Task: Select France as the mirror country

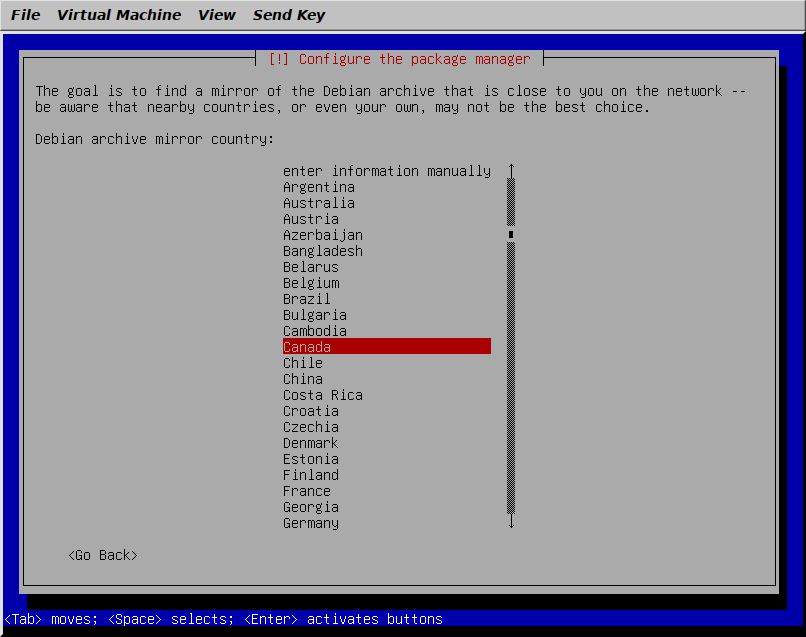Action: point(307,490)
